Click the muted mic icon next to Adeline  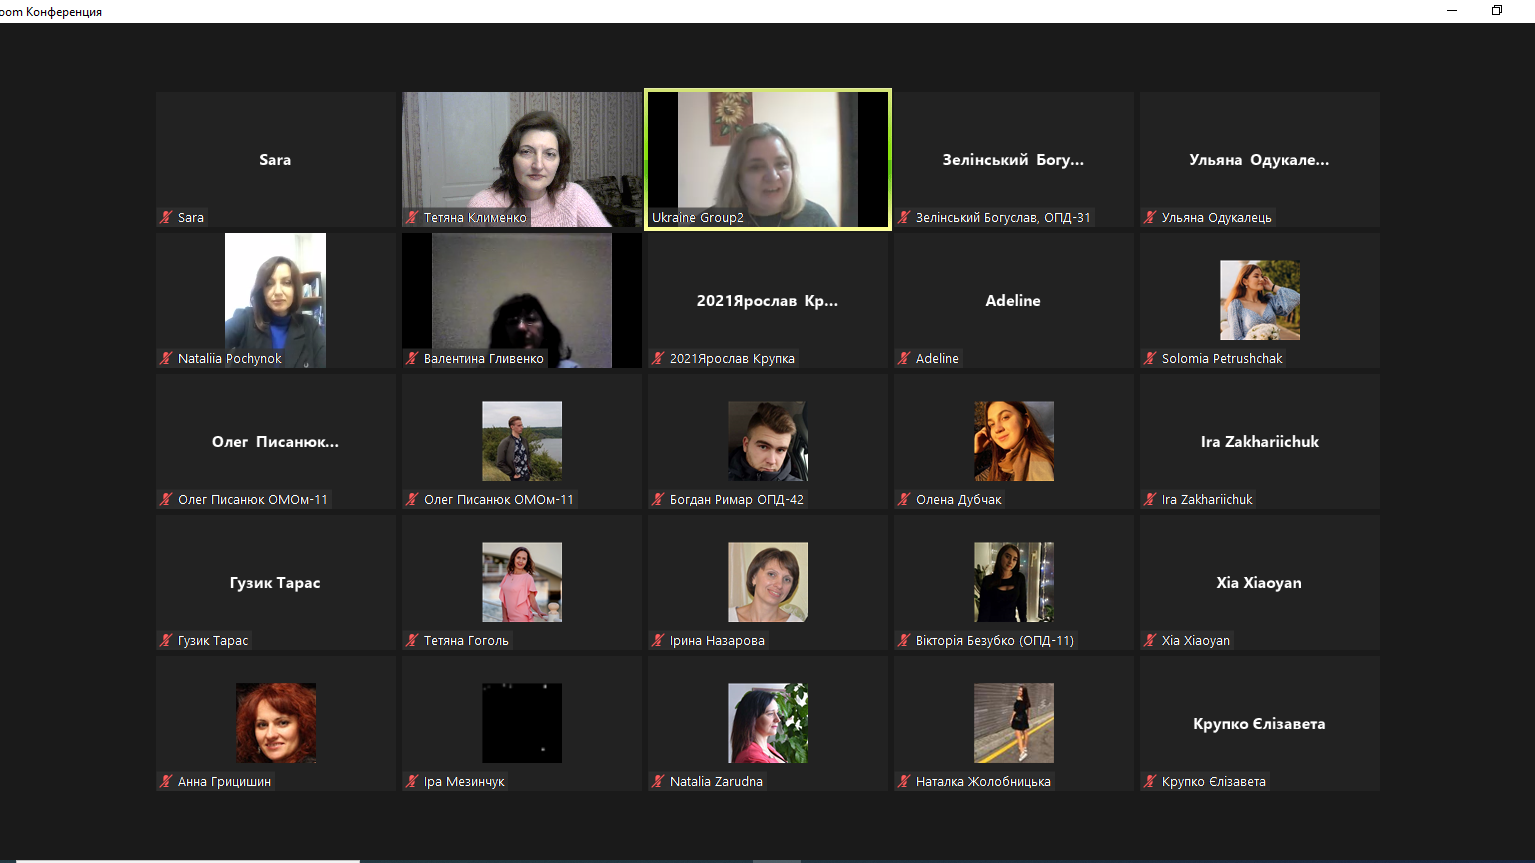[x=904, y=358]
